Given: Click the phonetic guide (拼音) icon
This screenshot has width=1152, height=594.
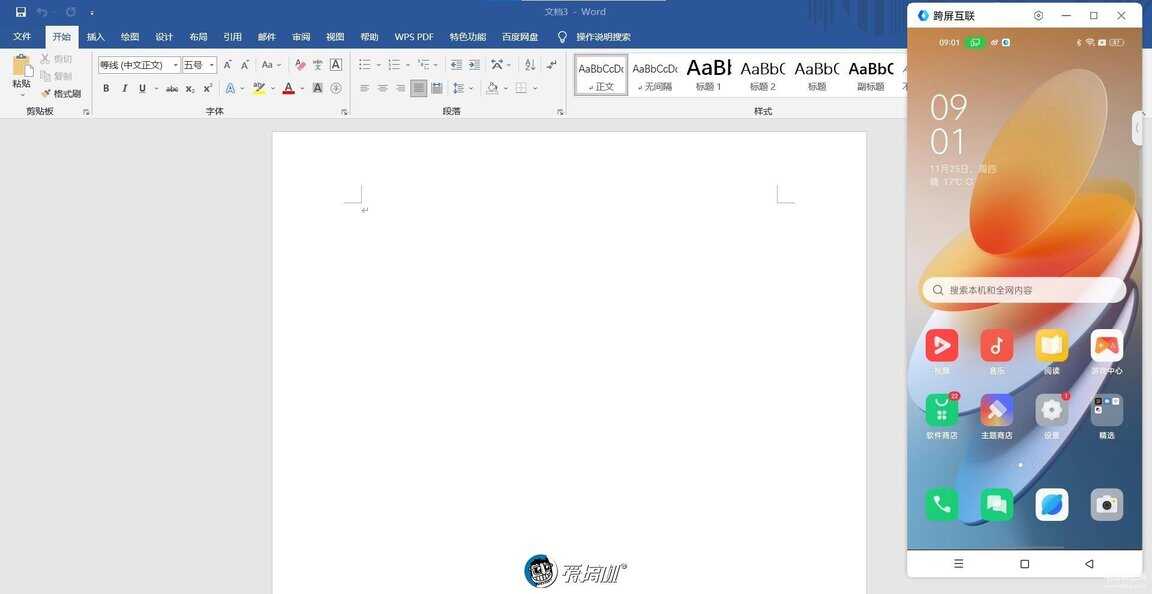Looking at the screenshot, I should click(x=317, y=65).
